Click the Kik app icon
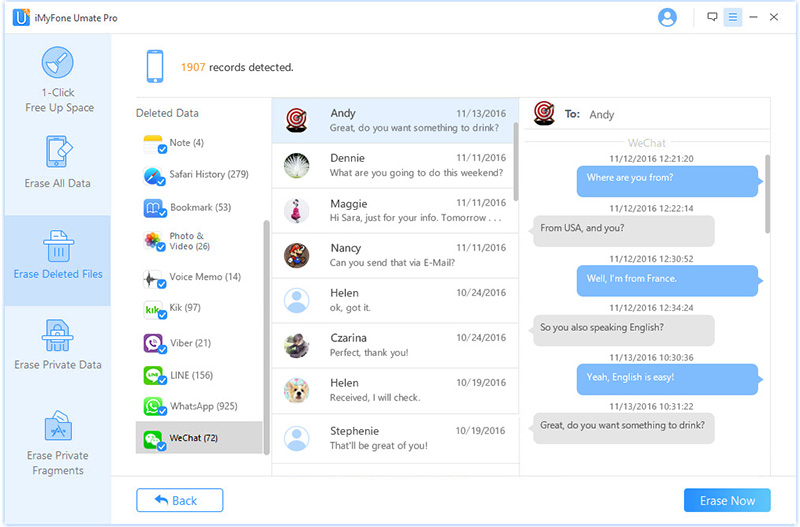This screenshot has width=800, height=527. 153,308
